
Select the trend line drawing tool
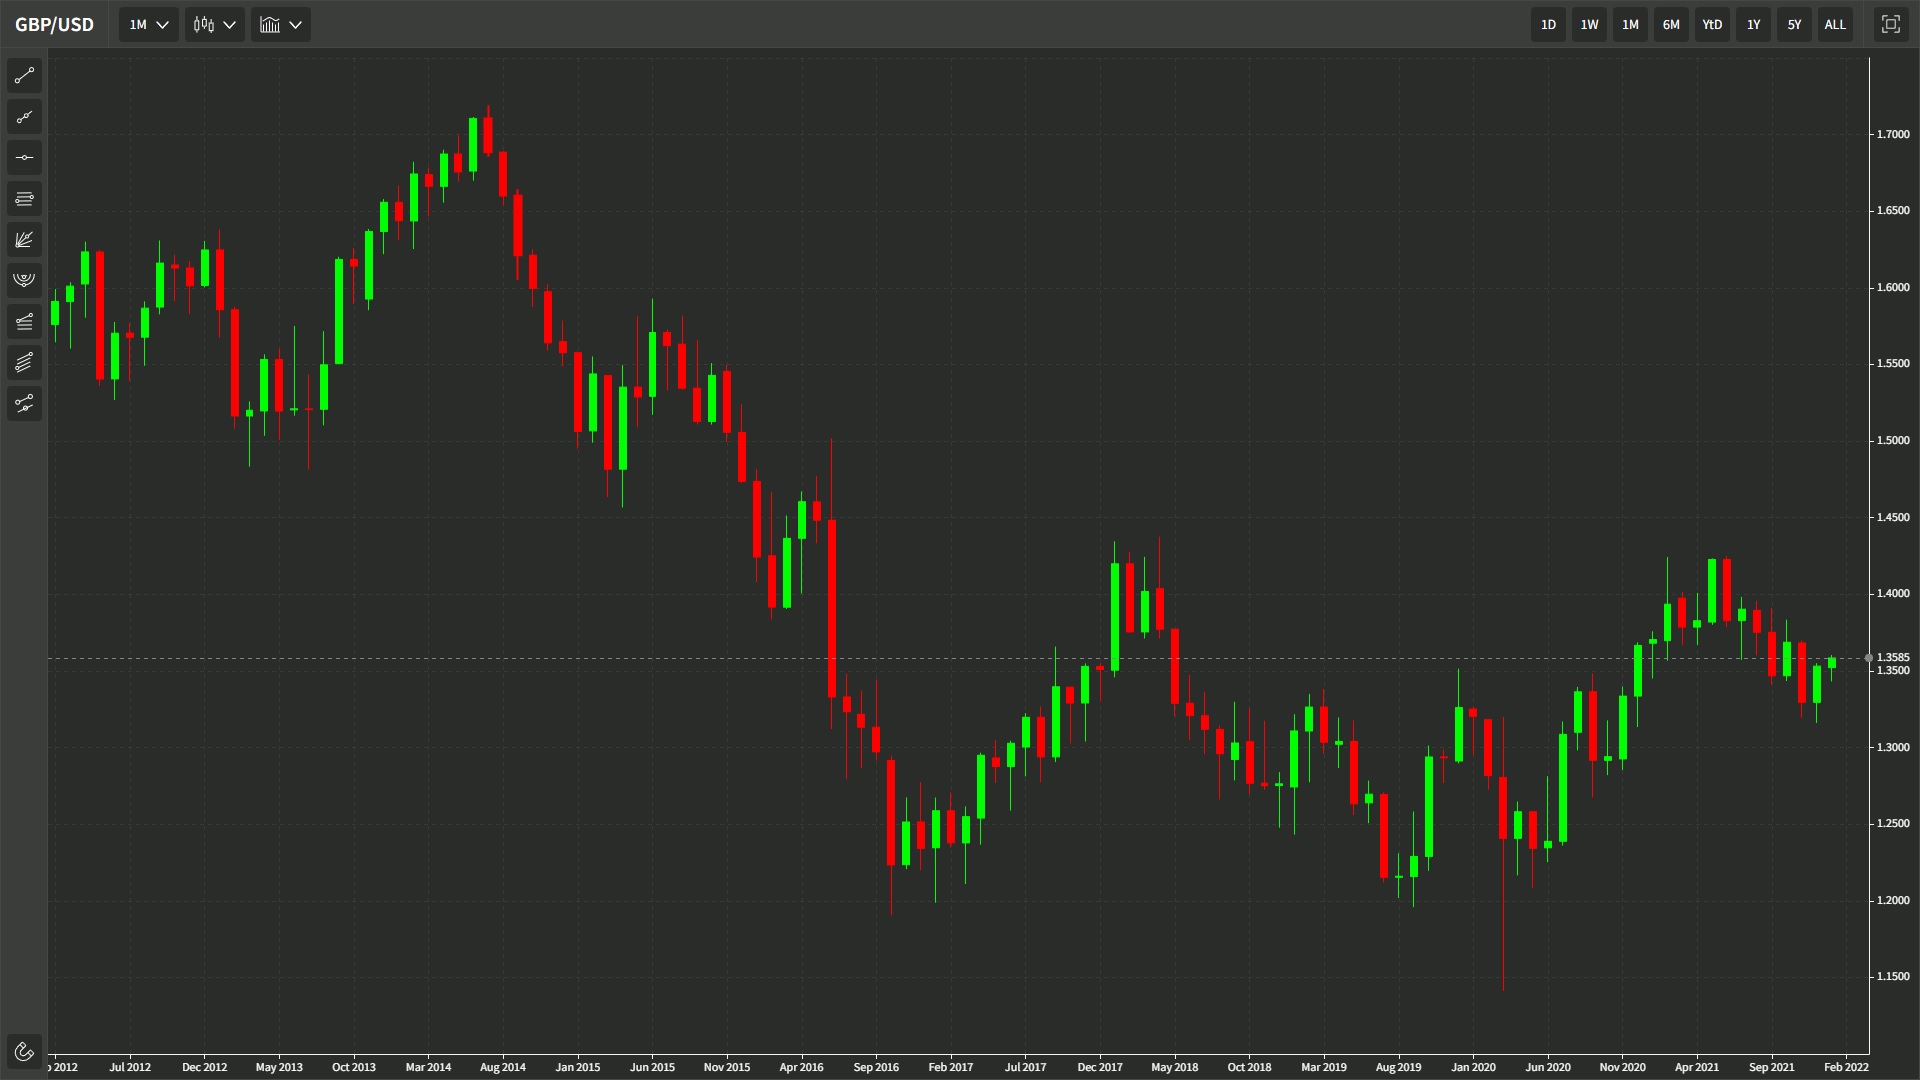24,76
